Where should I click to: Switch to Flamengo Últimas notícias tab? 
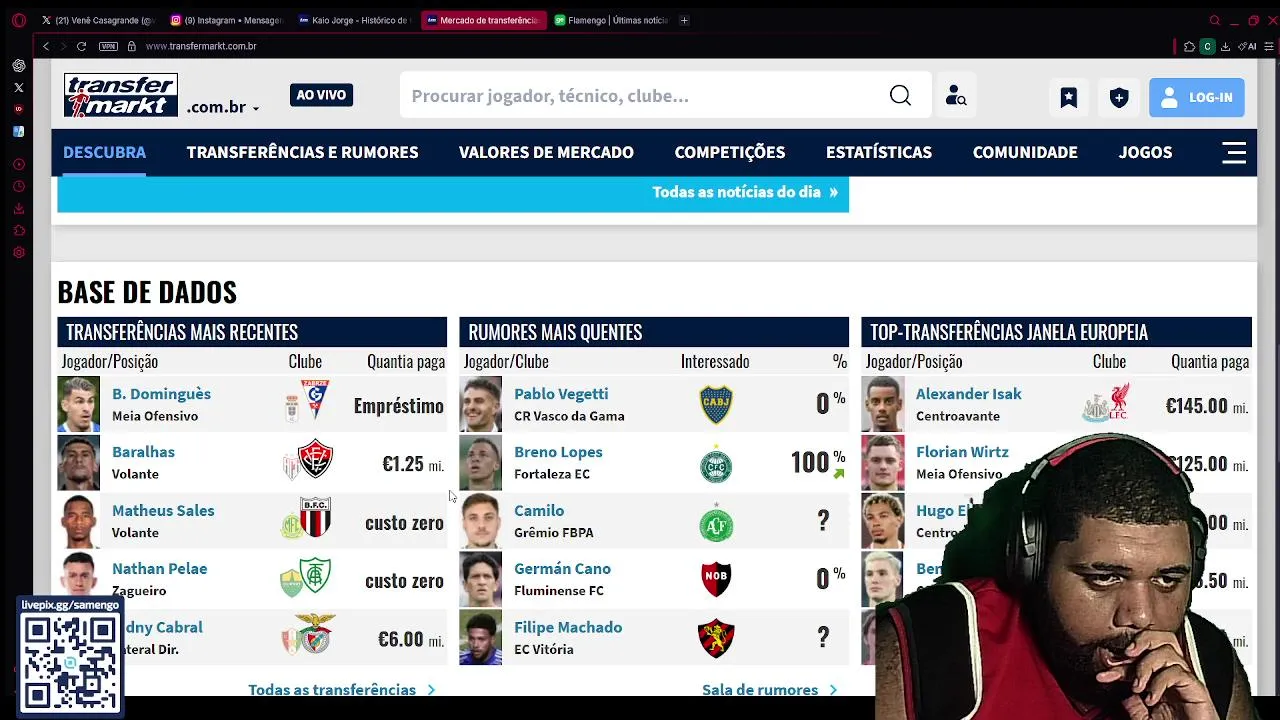coord(611,20)
